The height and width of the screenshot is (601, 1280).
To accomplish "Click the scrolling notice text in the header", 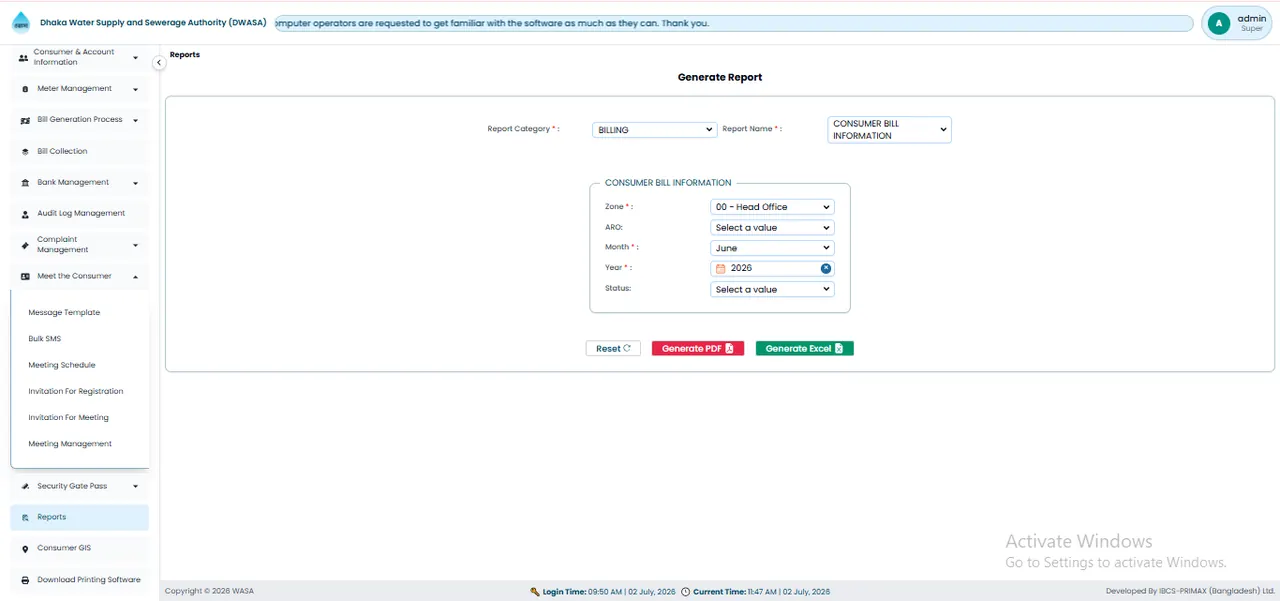I will pyautogui.click(x=492, y=23).
